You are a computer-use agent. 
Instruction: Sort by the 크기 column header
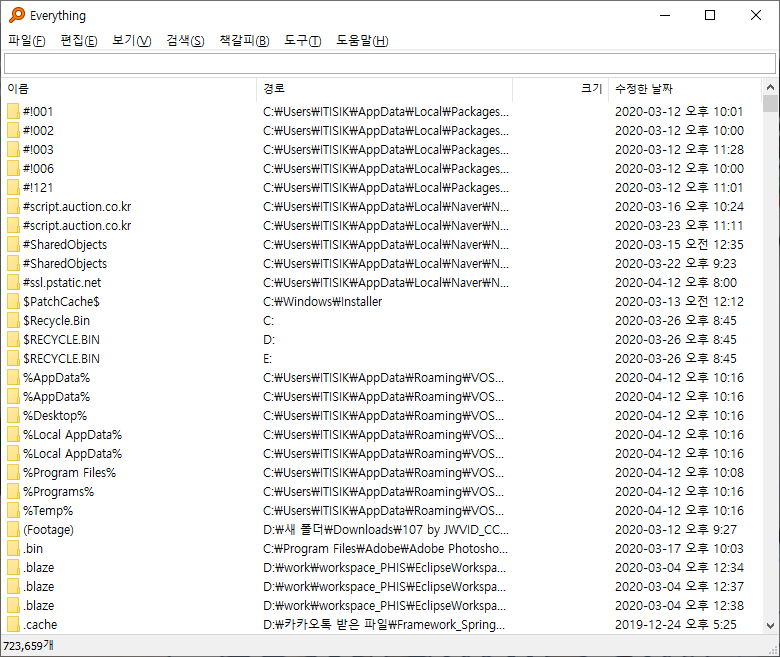tap(561, 89)
